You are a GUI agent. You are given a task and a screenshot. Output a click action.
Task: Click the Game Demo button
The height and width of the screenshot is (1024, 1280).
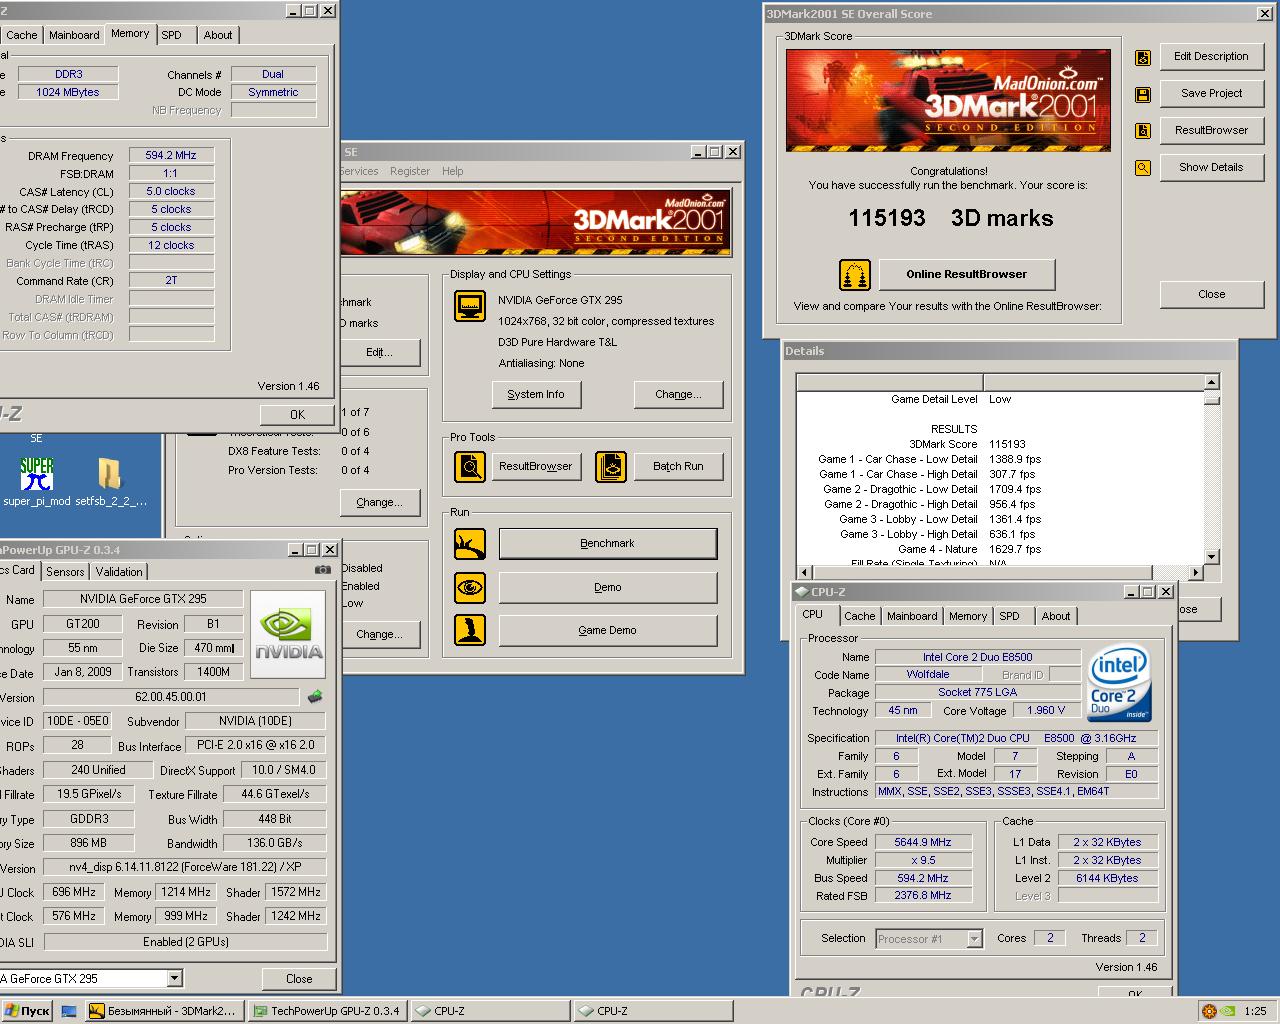(x=608, y=631)
